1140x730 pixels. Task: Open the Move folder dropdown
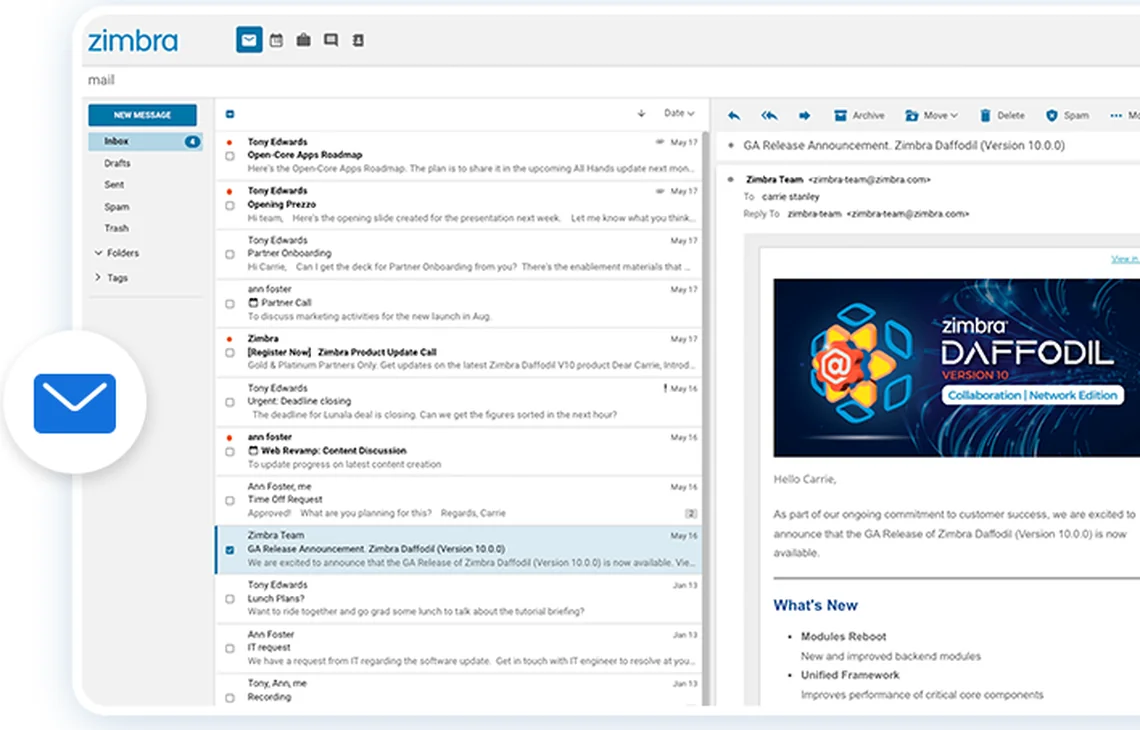[931, 116]
